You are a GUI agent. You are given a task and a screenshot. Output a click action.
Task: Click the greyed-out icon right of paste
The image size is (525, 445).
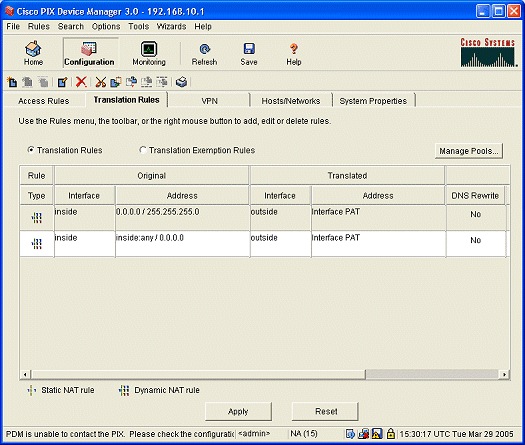click(x=146, y=82)
